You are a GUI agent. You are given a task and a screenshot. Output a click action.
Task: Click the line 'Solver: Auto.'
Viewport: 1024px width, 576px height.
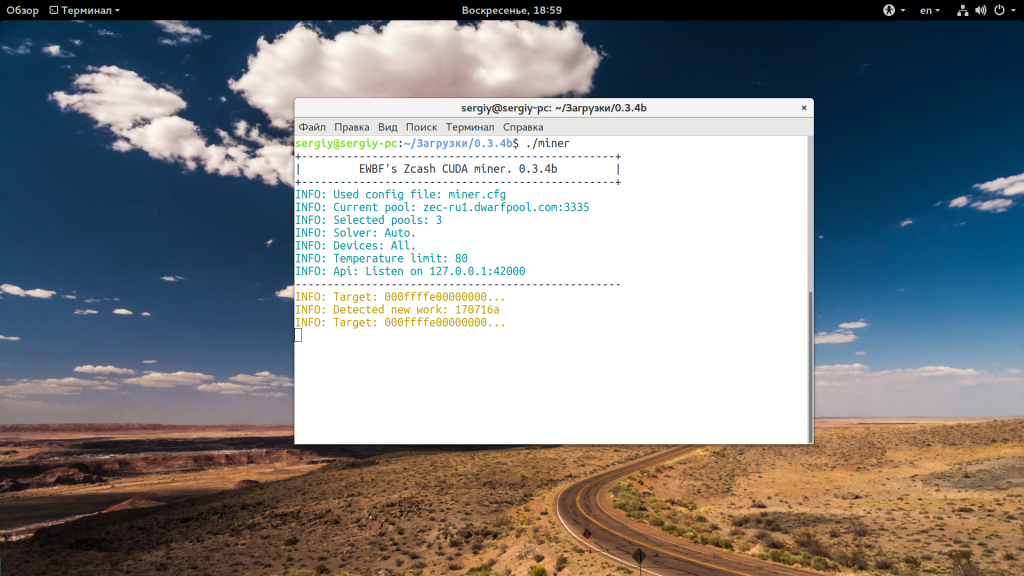click(x=355, y=233)
